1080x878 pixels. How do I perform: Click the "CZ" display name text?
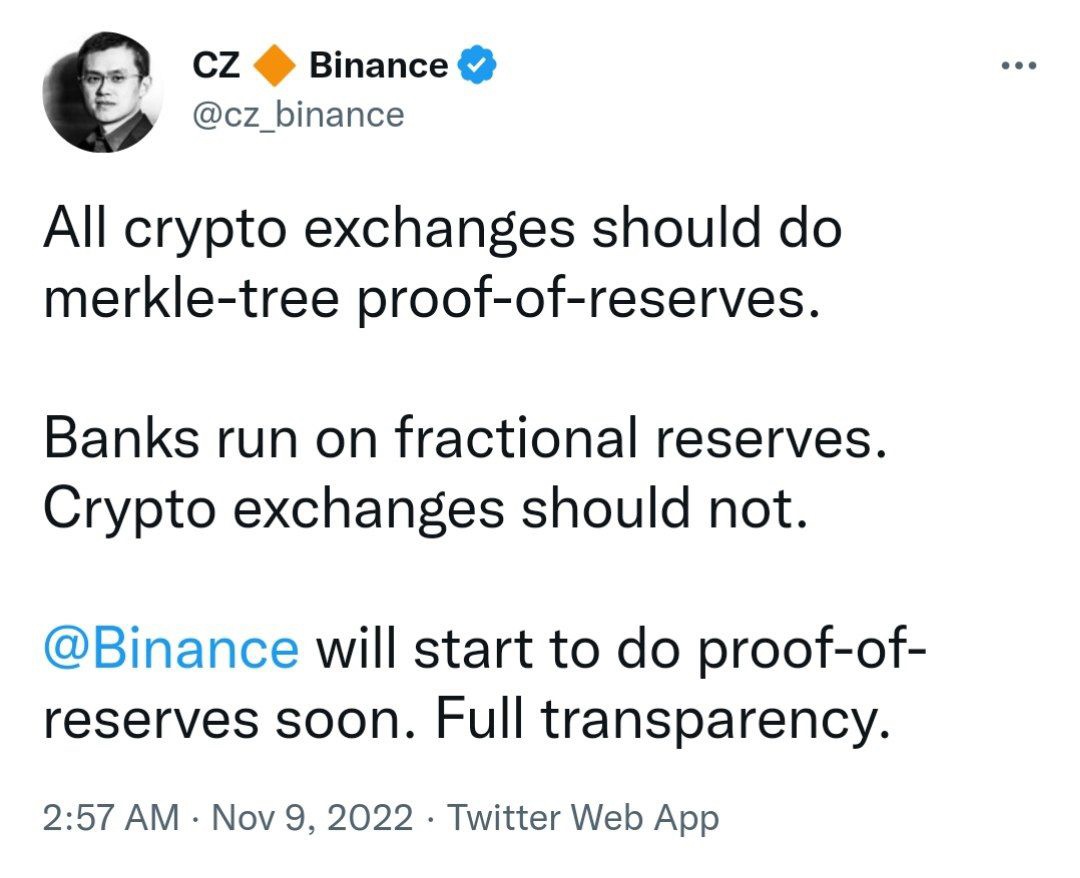(x=216, y=65)
